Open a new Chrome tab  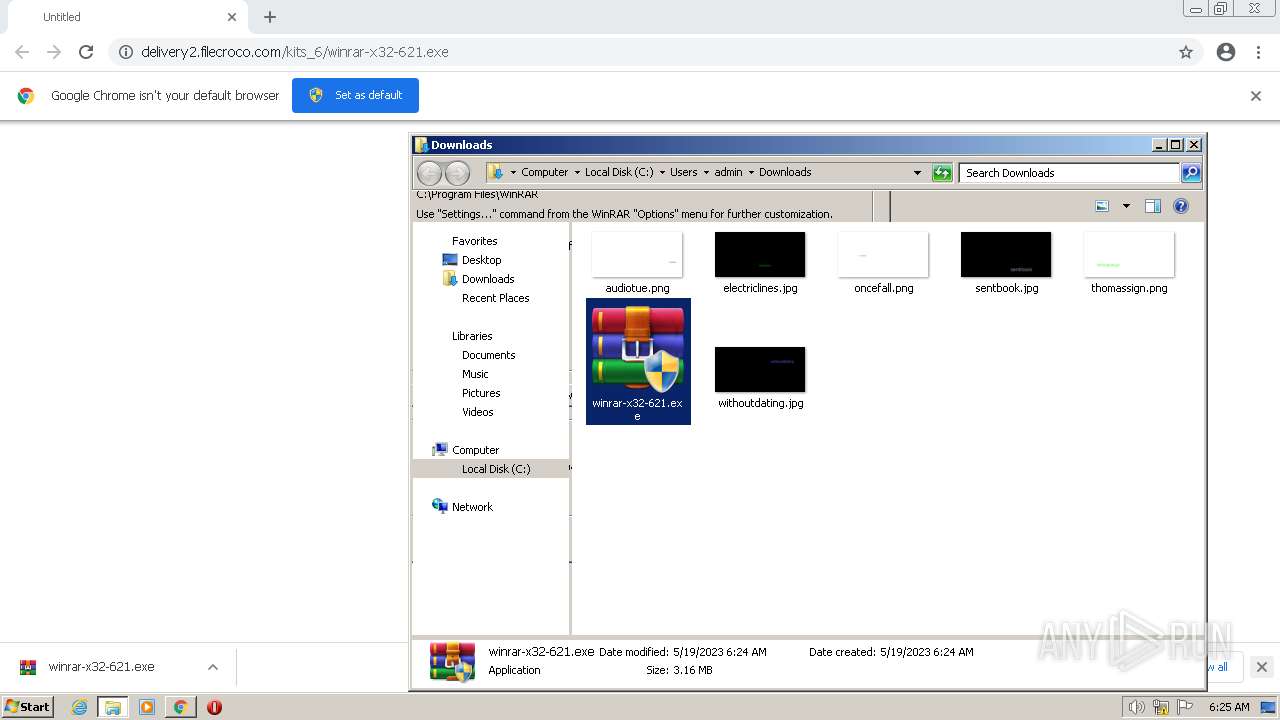(270, 17)
